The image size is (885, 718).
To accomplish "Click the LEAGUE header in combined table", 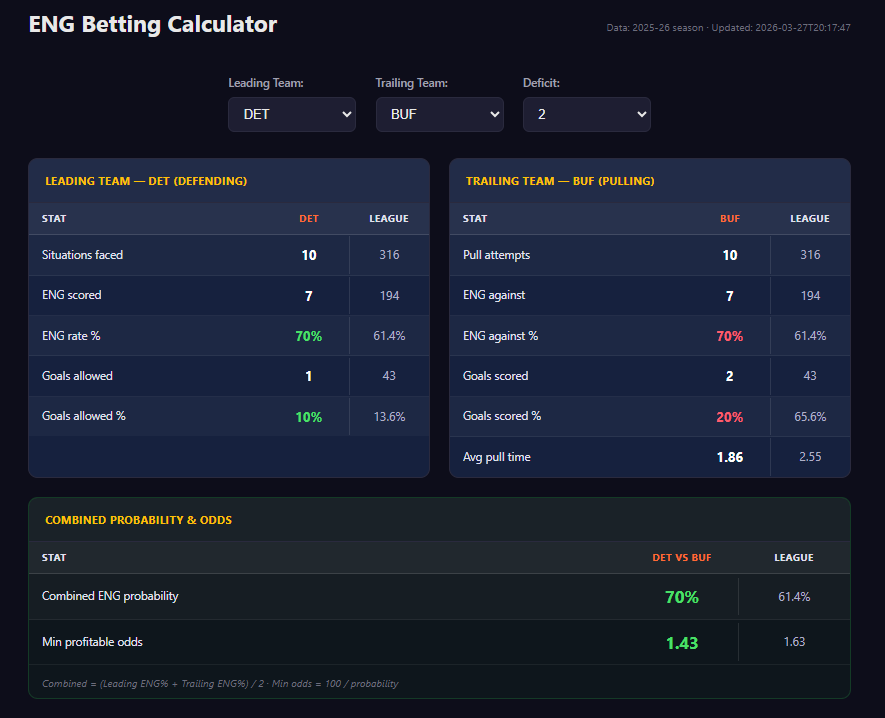I will point(794,558).
